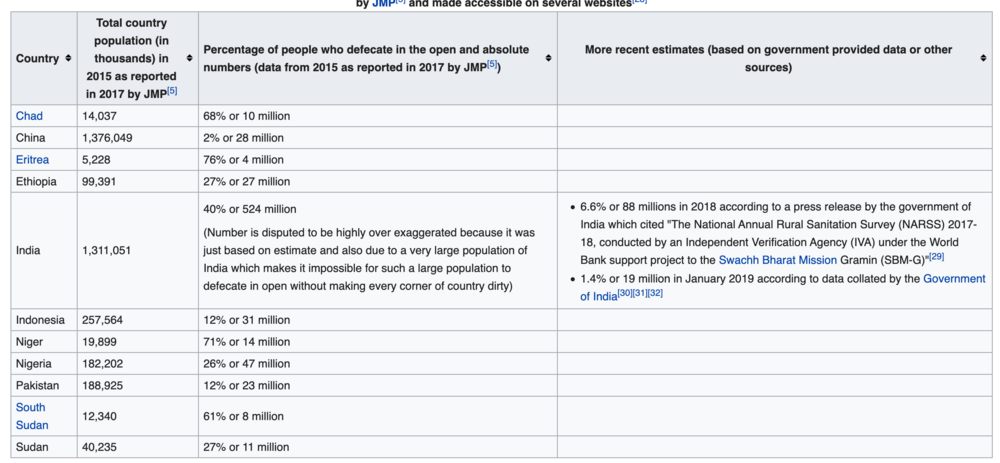Open citation [5] in population column header
The width and height of the screenshot is (1000, 463).
pyautogui.click(x=172, y=91)
